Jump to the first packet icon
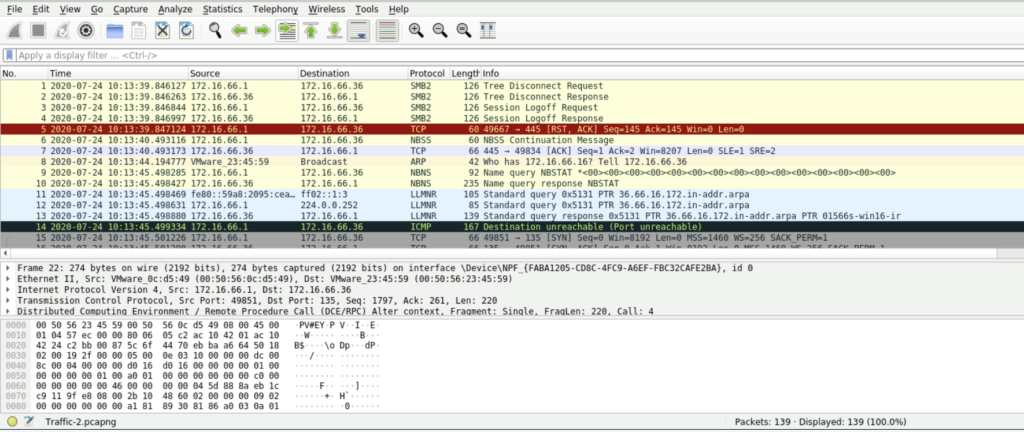This screenshot has height=432, width=1024. [311, 31]
